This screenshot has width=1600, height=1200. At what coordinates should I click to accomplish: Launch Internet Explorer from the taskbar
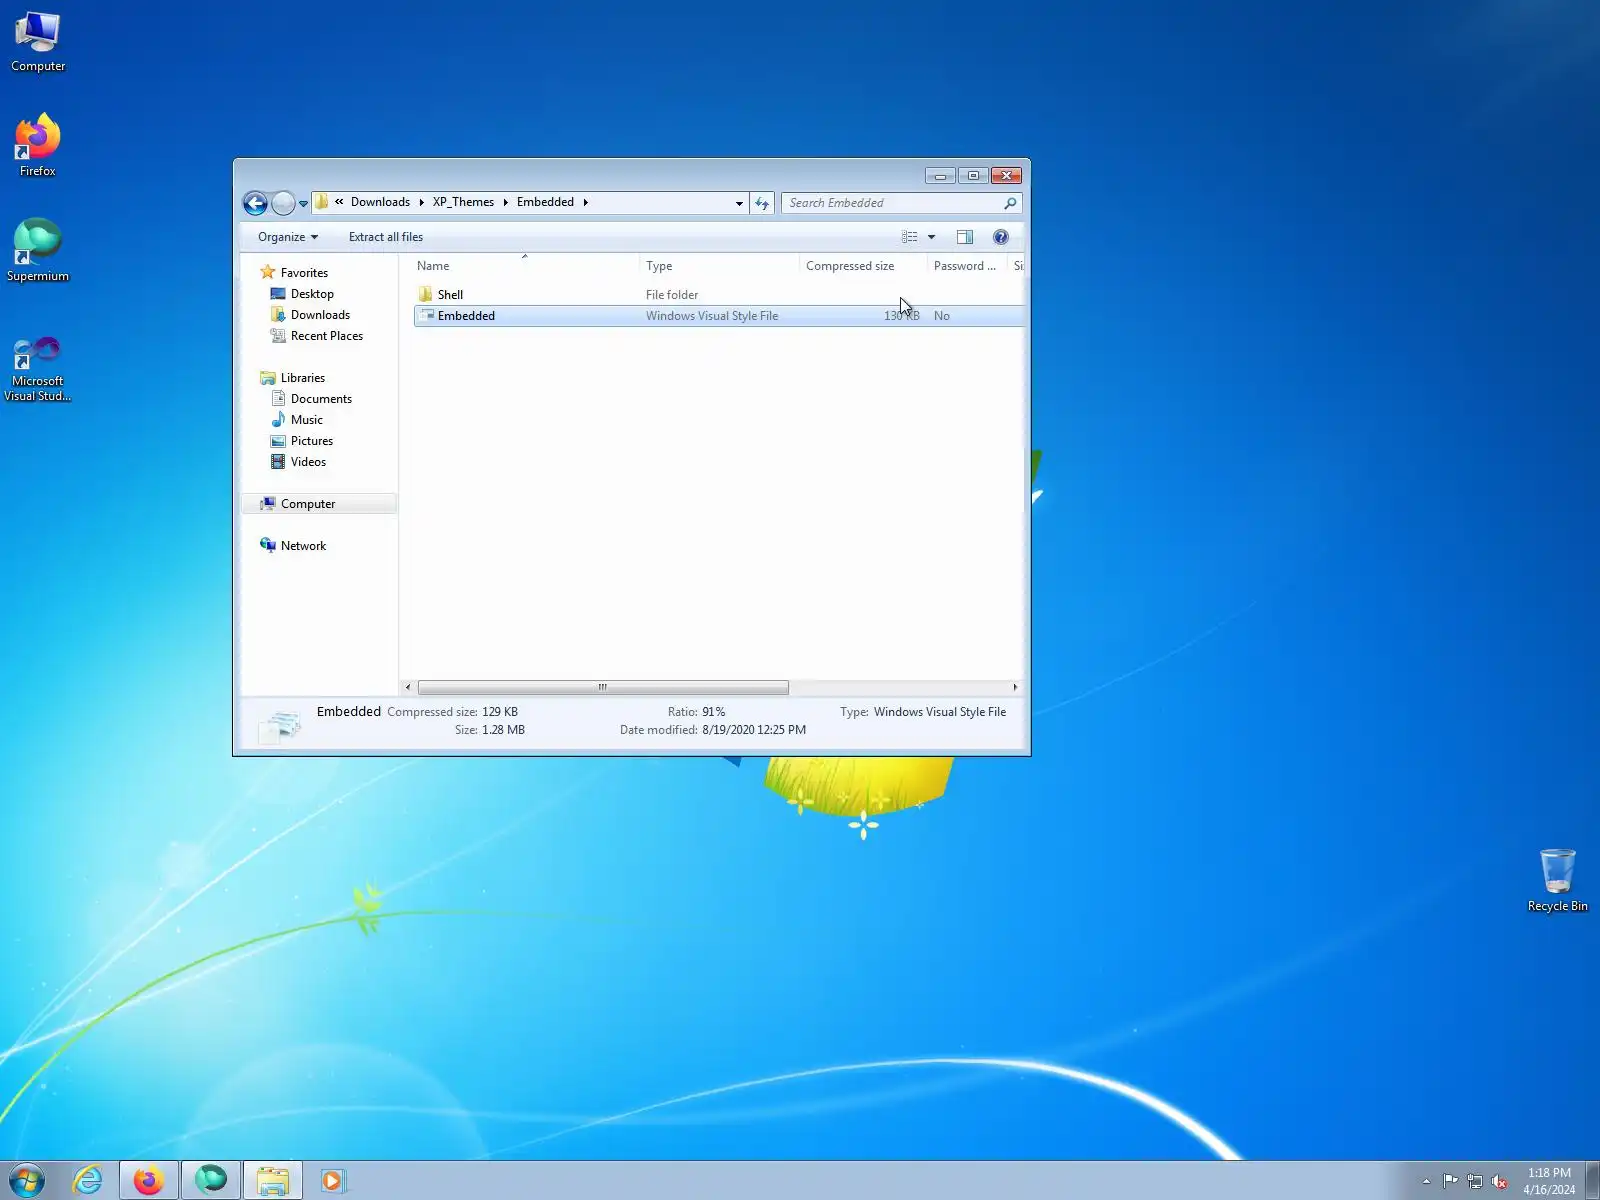click(x=88, y=1180)
